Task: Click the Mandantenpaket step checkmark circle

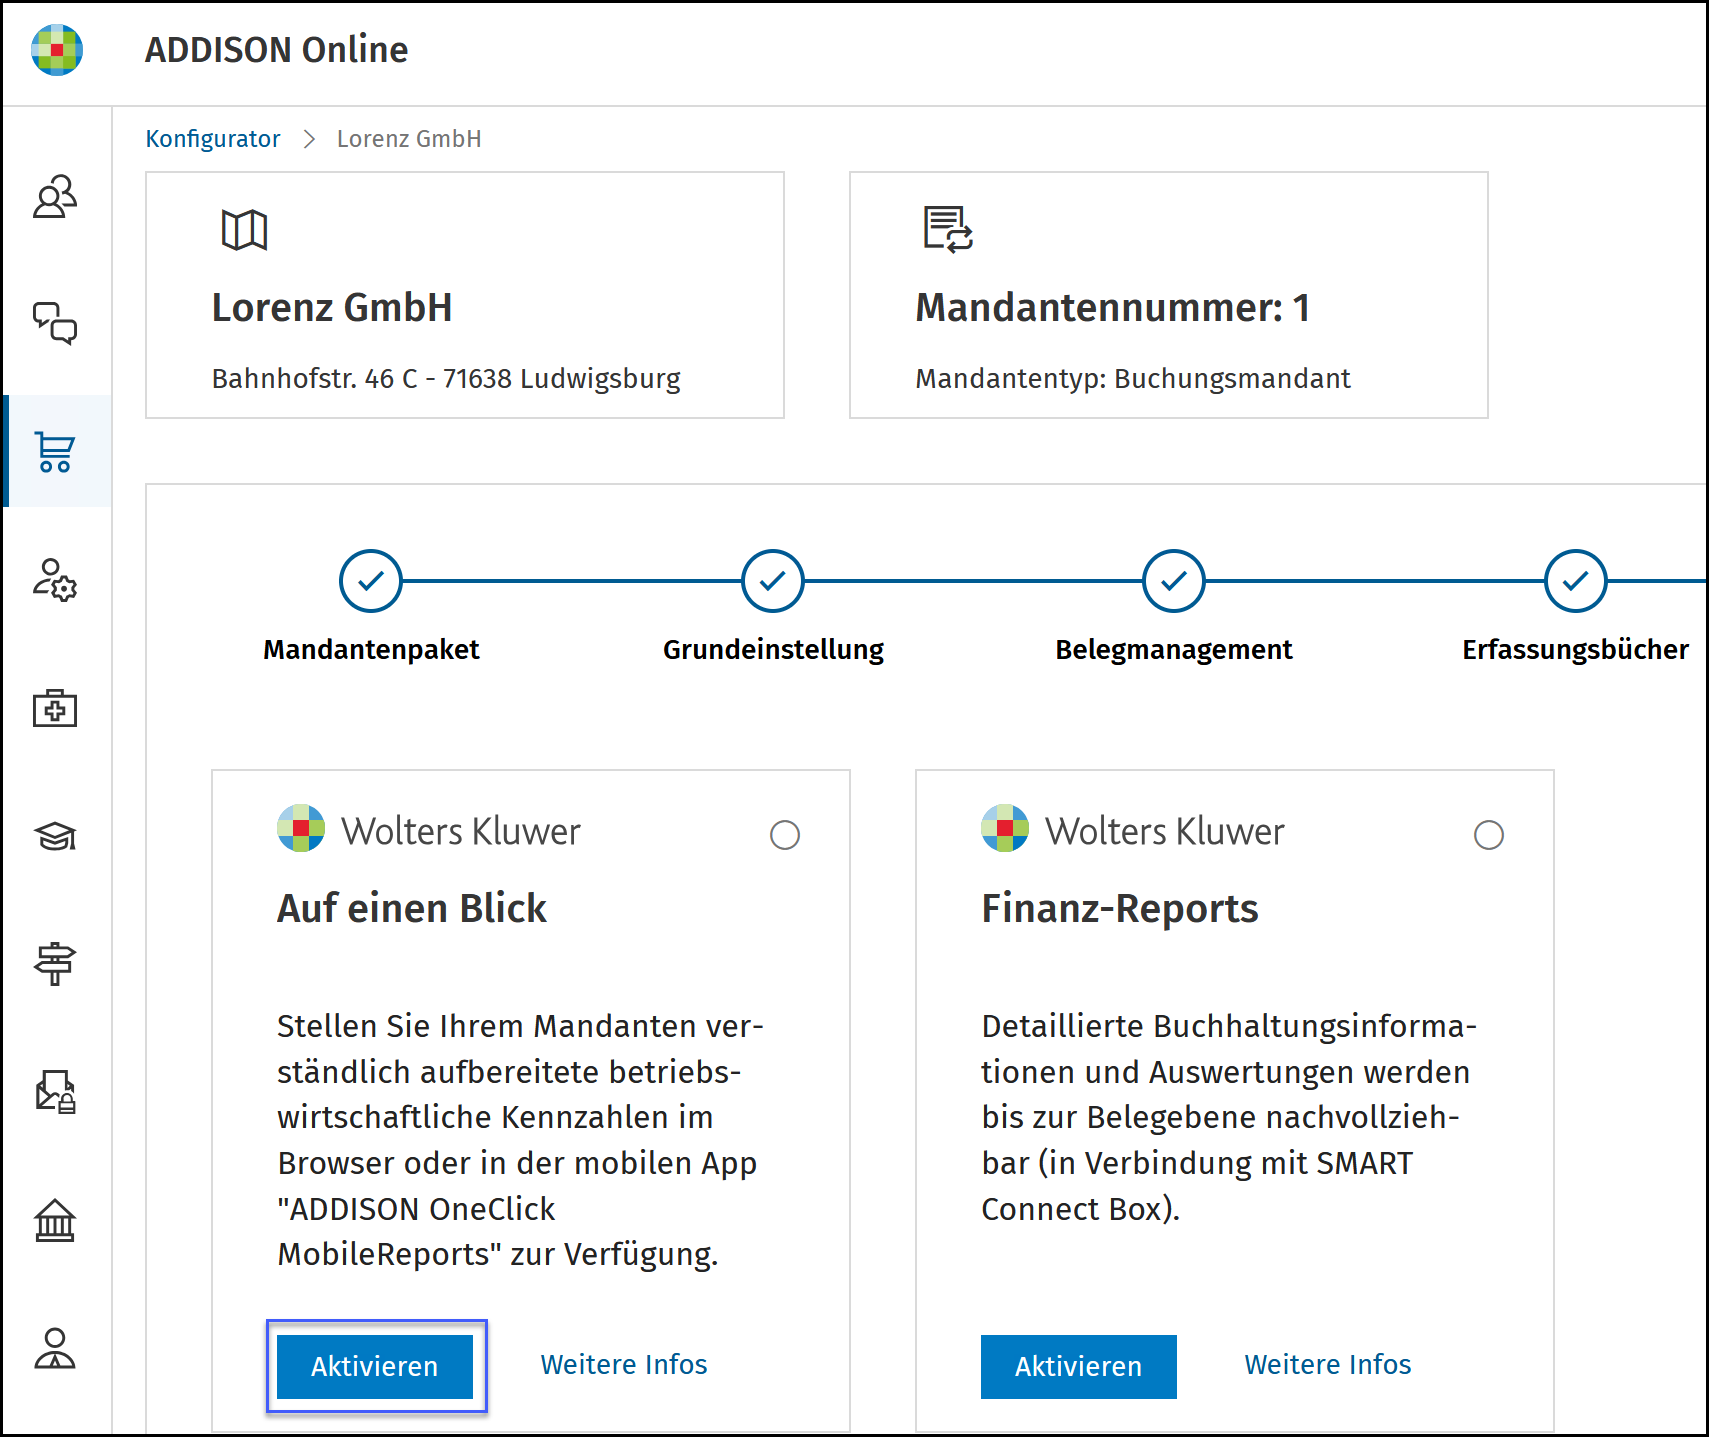Action: coord(371,580)
